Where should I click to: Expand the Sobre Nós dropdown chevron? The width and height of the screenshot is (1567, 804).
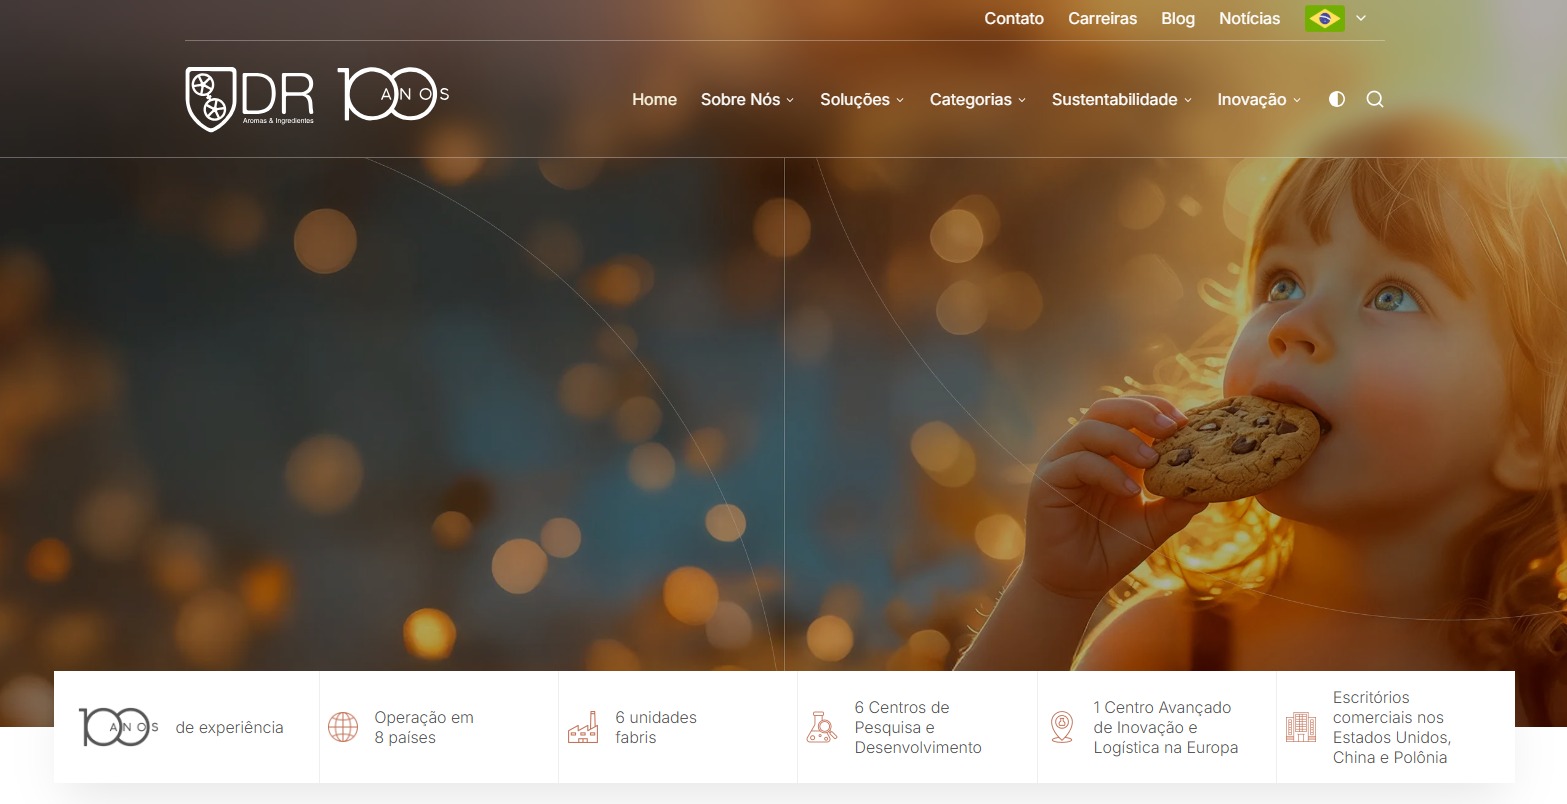790,100
